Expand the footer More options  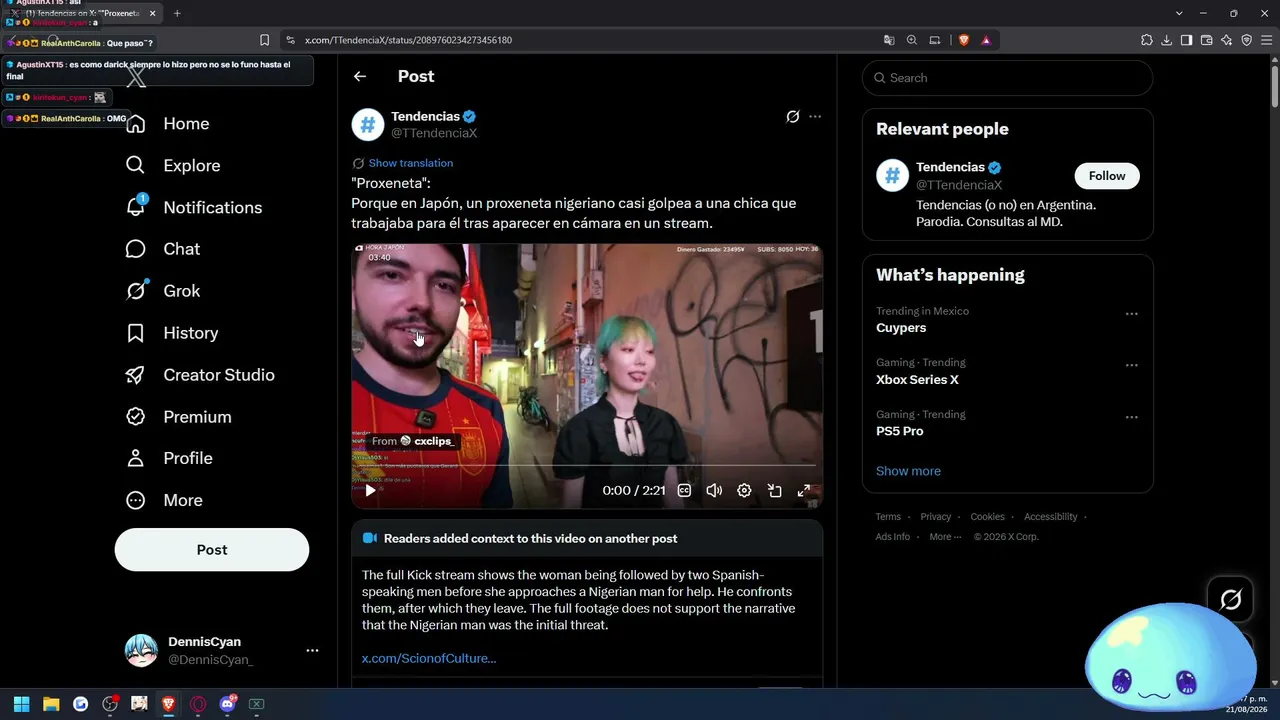[x=945, y=537]
